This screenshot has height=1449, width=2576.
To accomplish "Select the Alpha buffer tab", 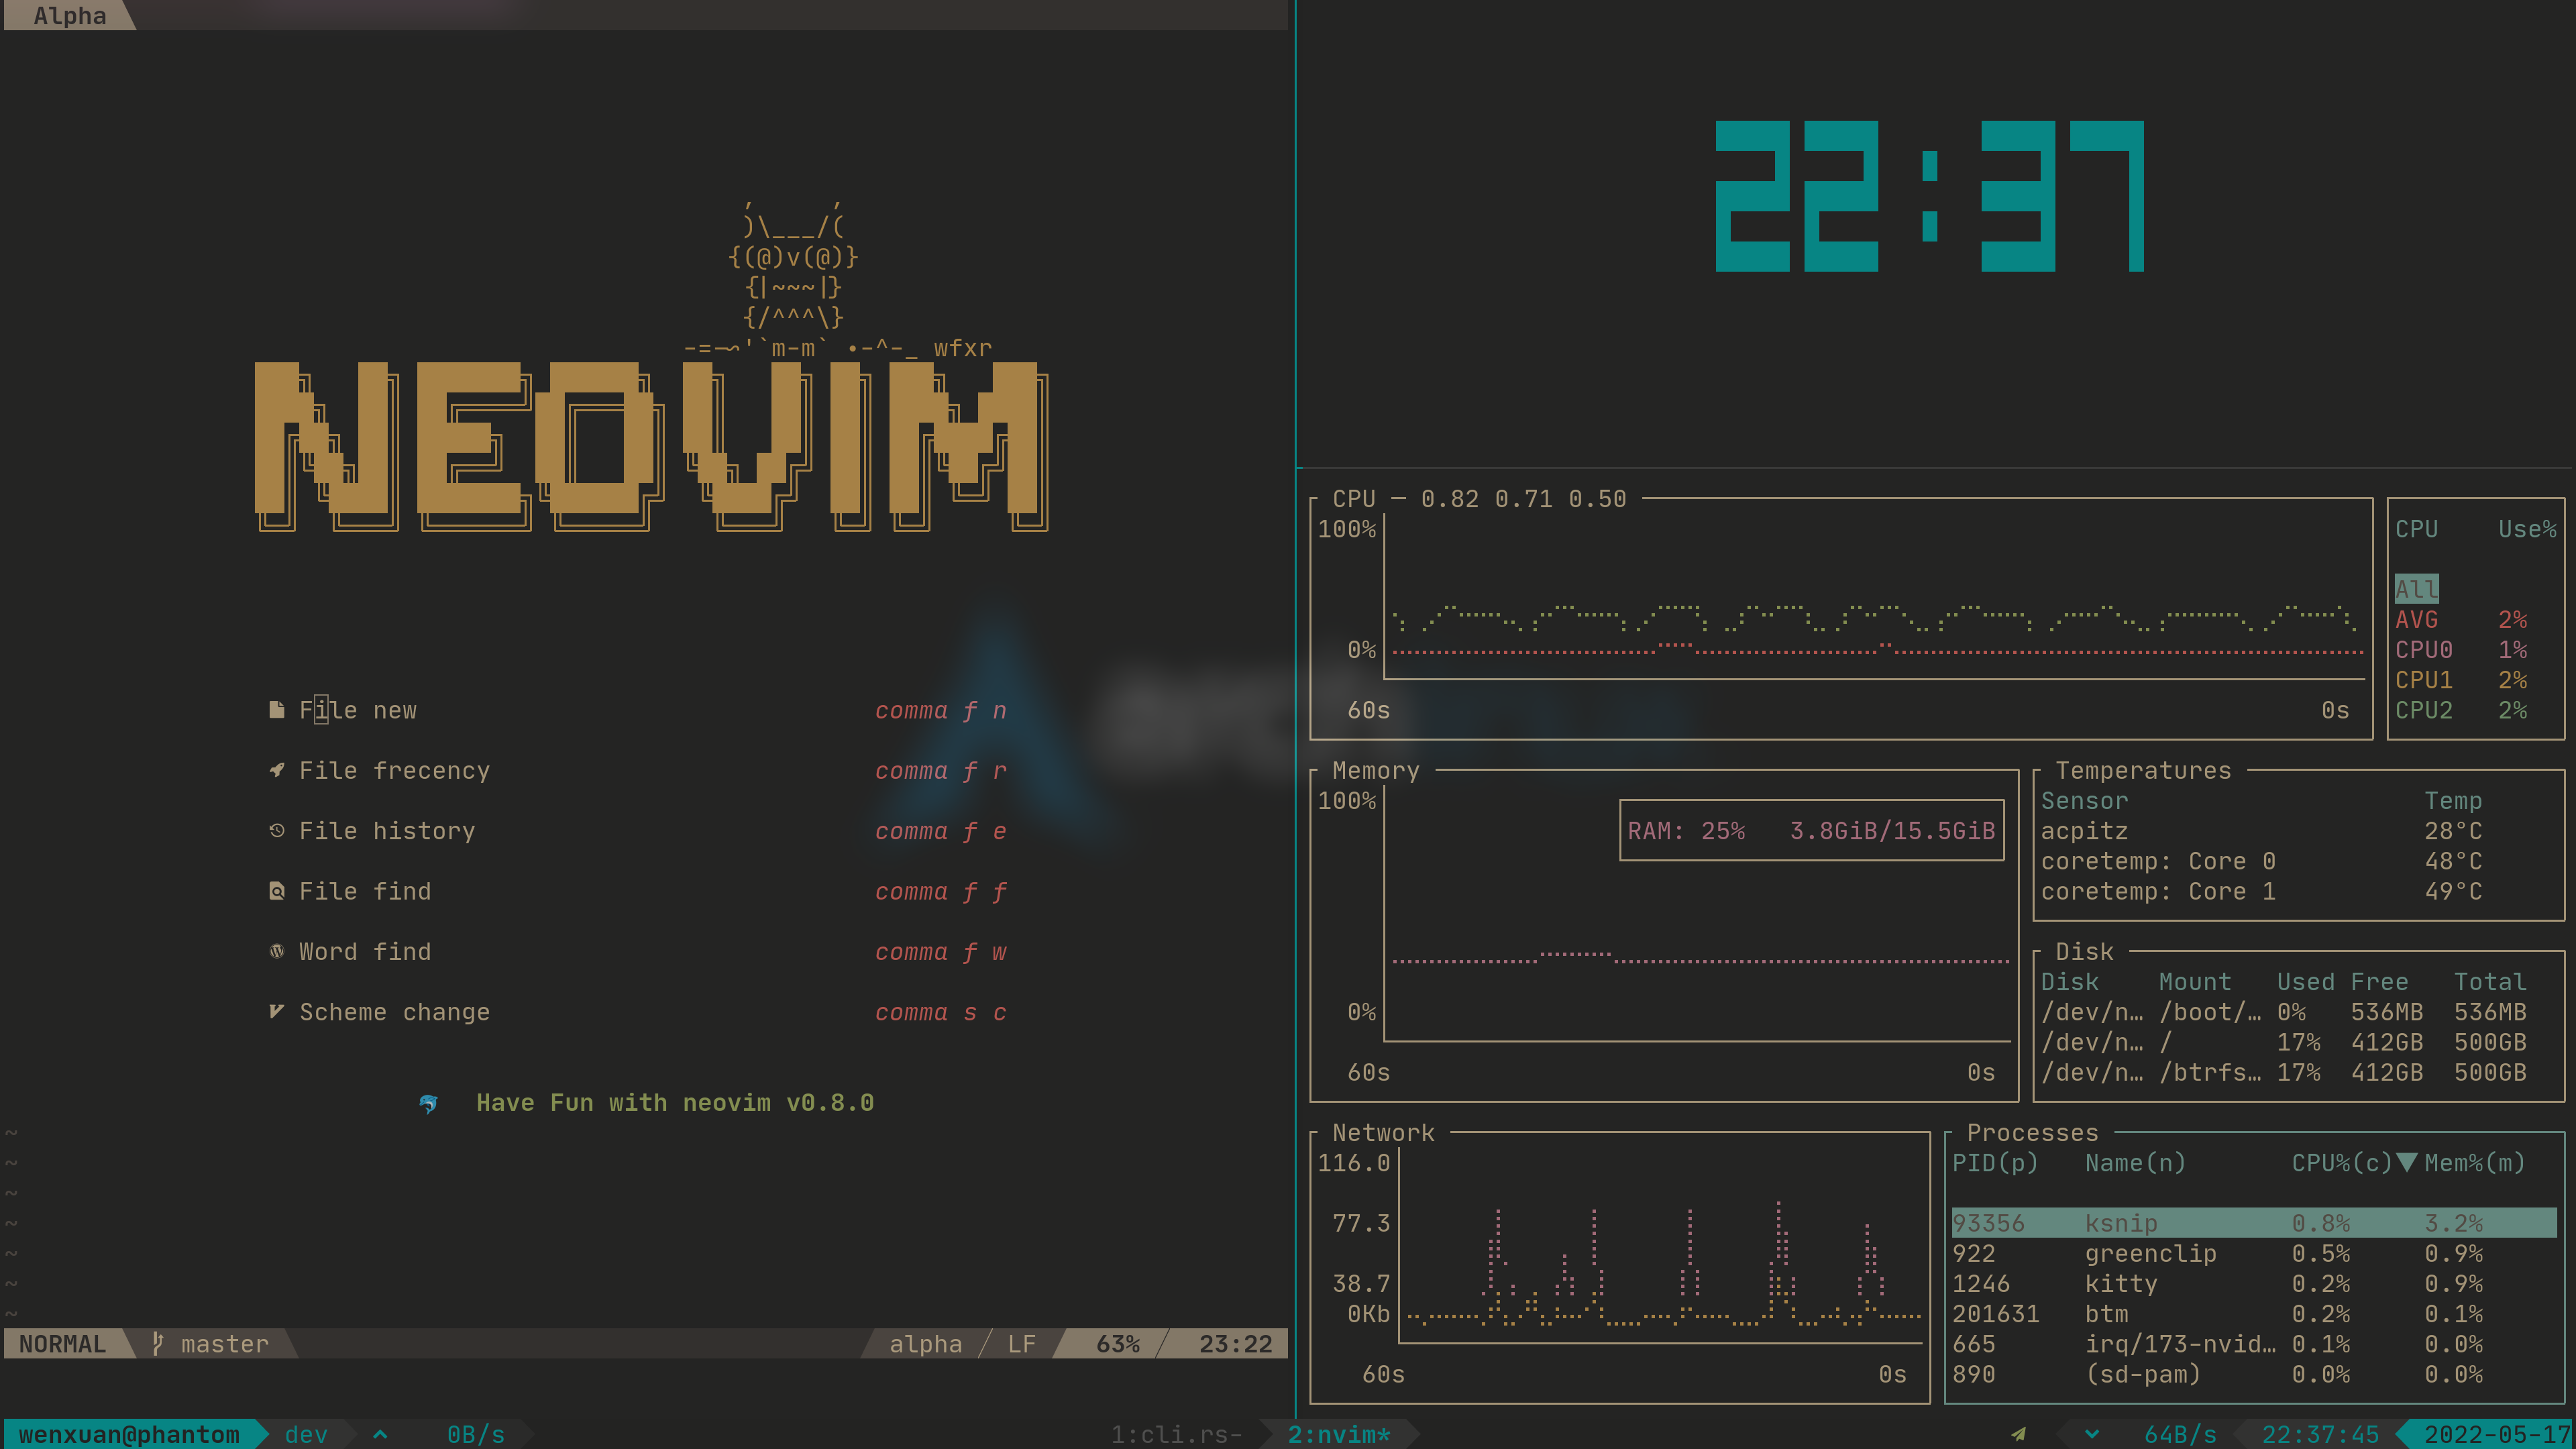I will (69, 15).
